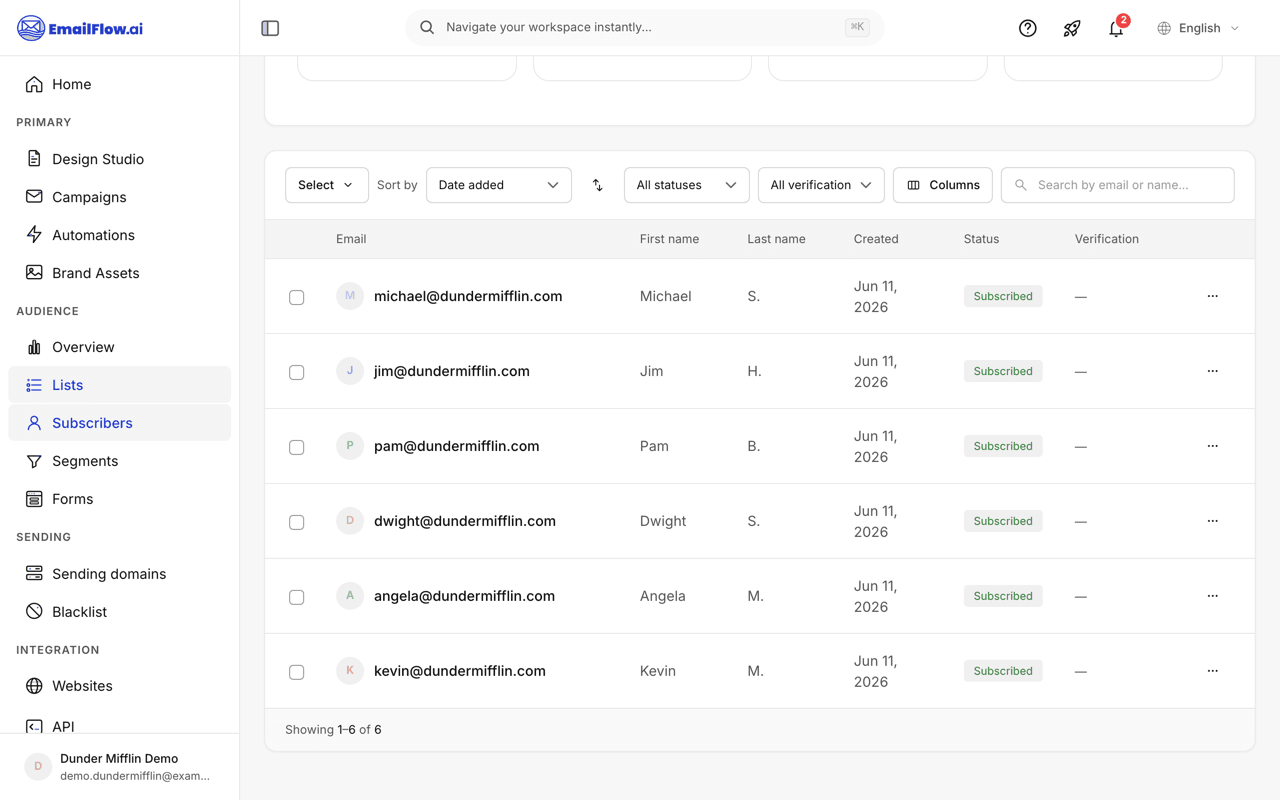
Task: Click the Verification column header
Action: pyautogui.click(x=1107, y=239)
